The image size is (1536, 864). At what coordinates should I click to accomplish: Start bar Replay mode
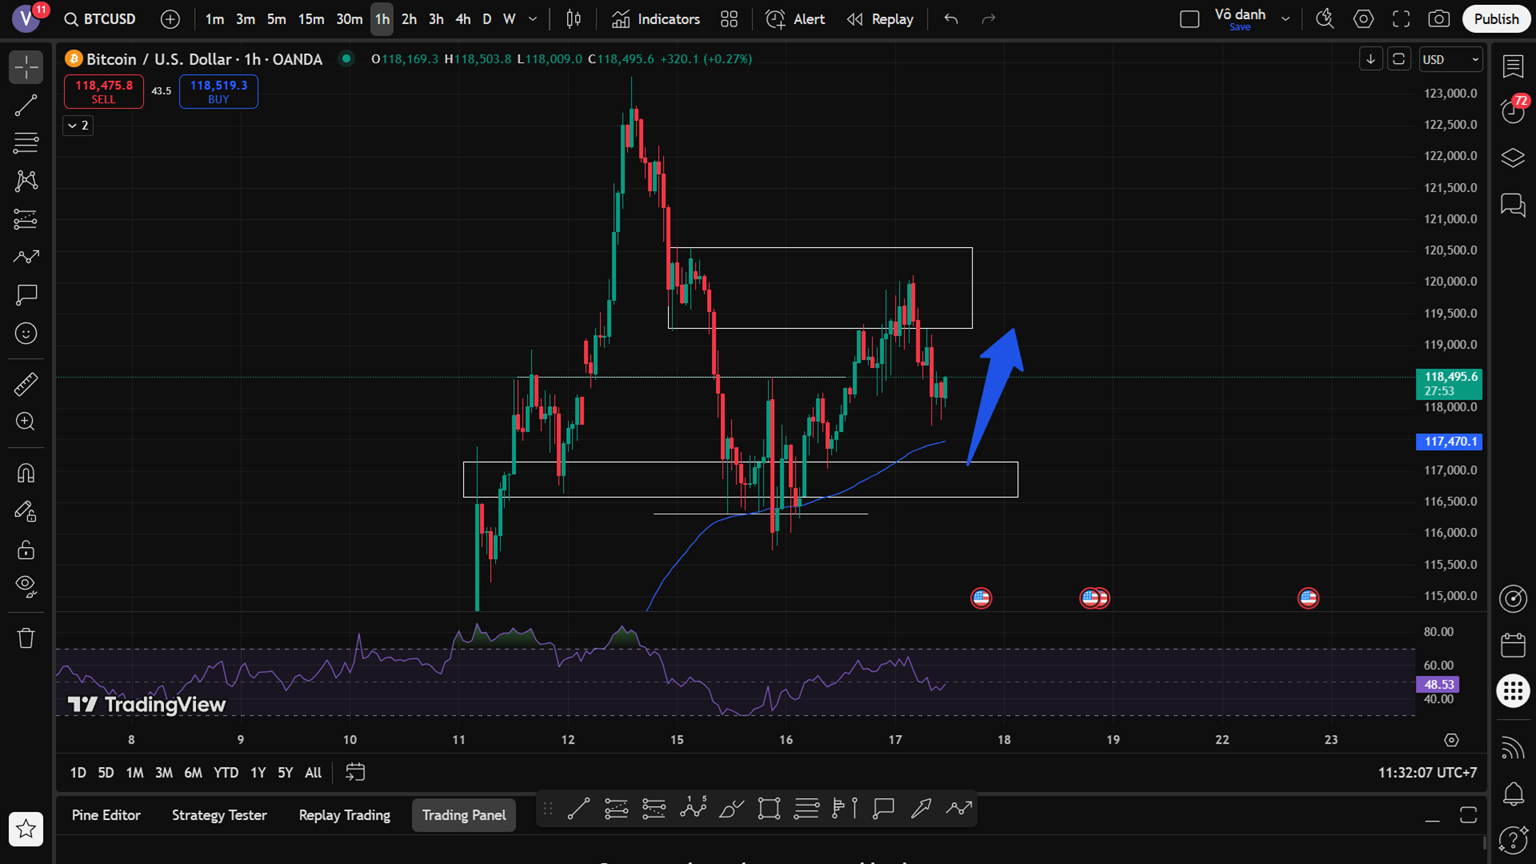coord(880,19)
